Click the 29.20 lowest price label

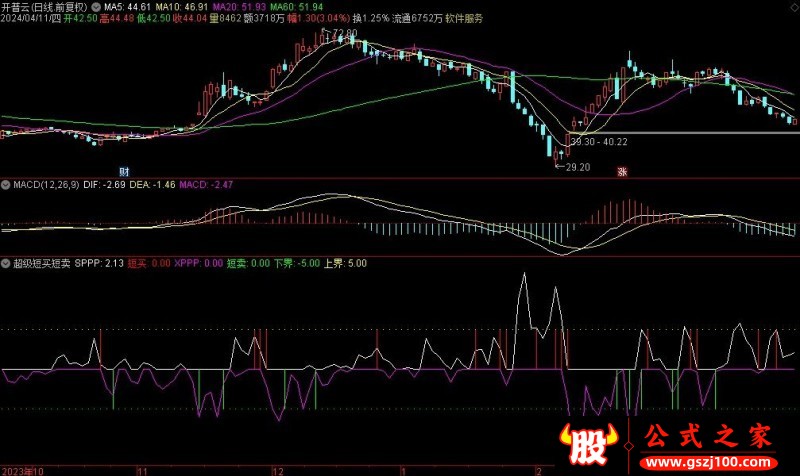(578, 167)
